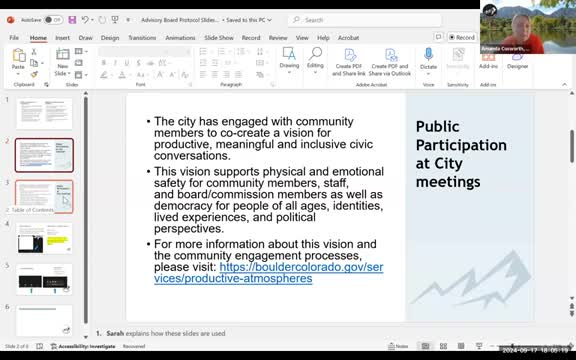This screenshot has width=576, height=360.
Task: Click the Format Painter brush icon
Action: pos(34,74)
